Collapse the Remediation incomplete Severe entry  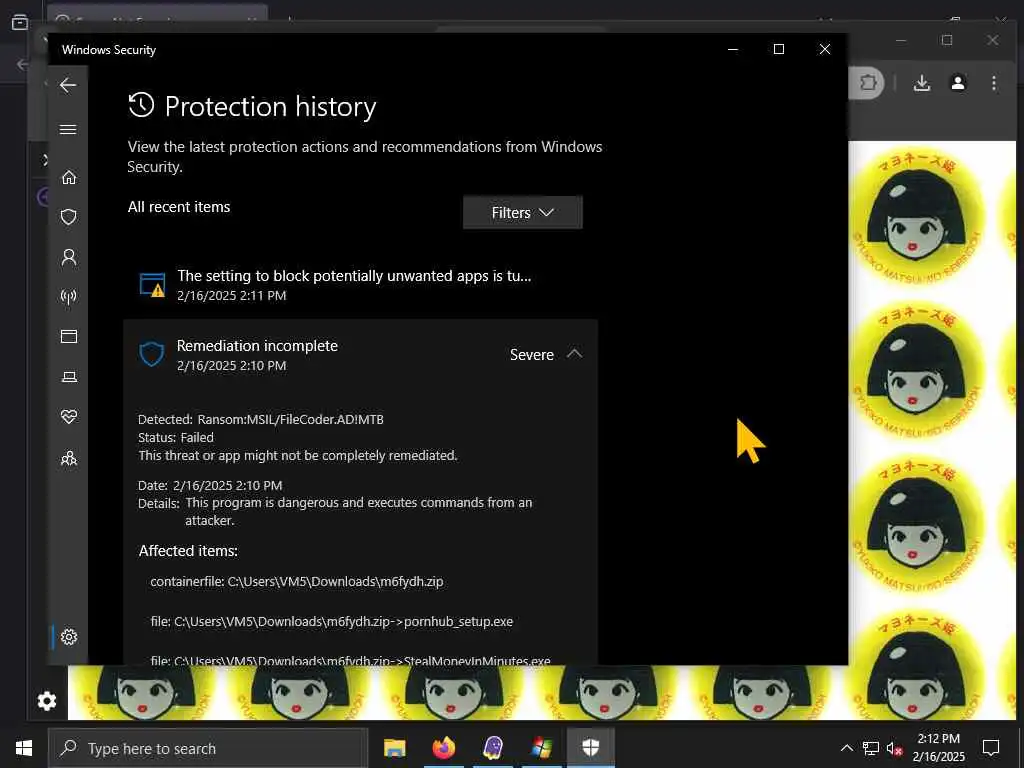click(575, 354)
